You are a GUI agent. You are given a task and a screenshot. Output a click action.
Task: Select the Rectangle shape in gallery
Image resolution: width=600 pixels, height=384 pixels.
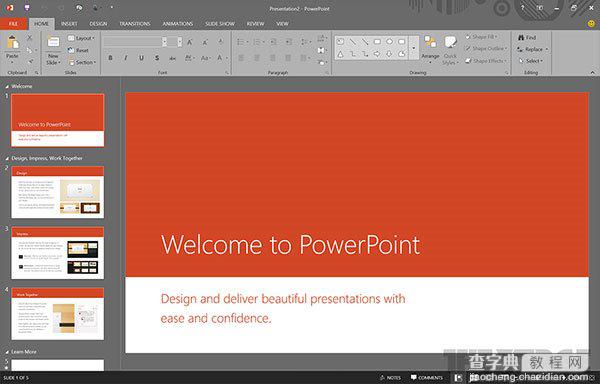click(377, 42)
